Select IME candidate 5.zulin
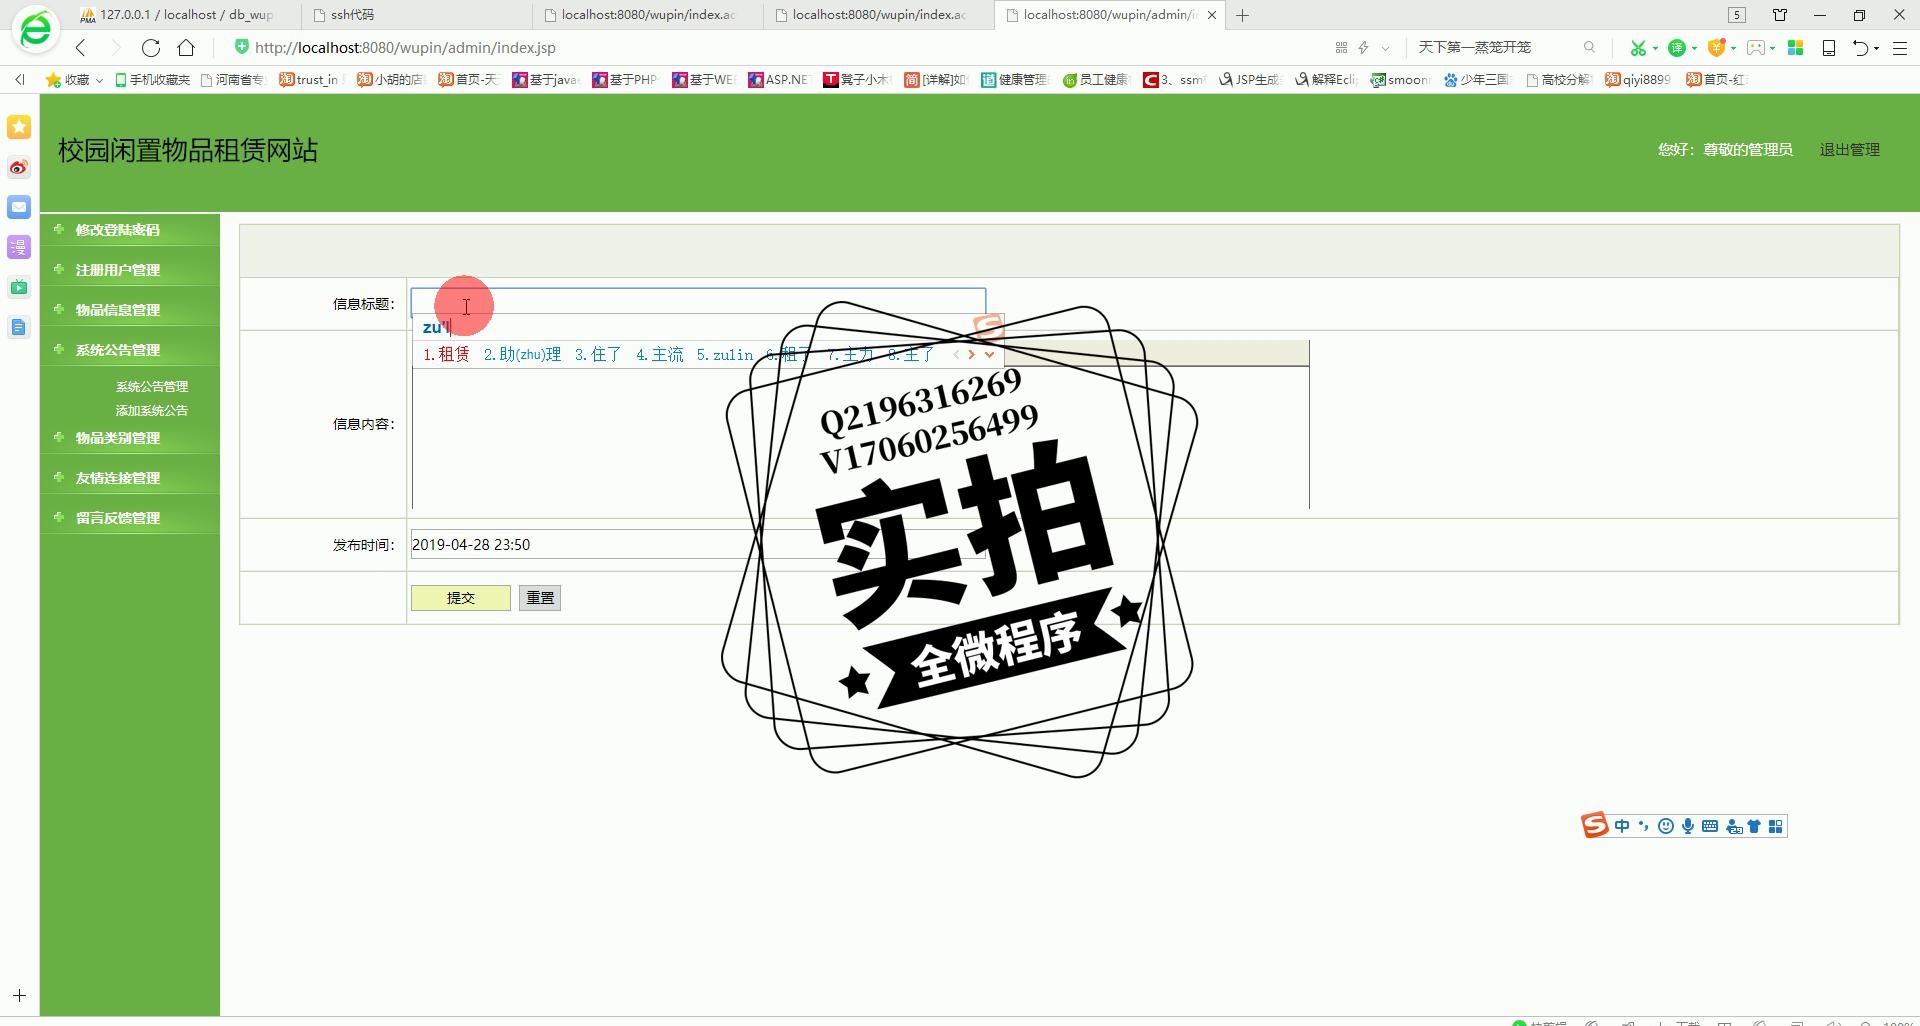 pyautogui.click(x=725, y=354)
